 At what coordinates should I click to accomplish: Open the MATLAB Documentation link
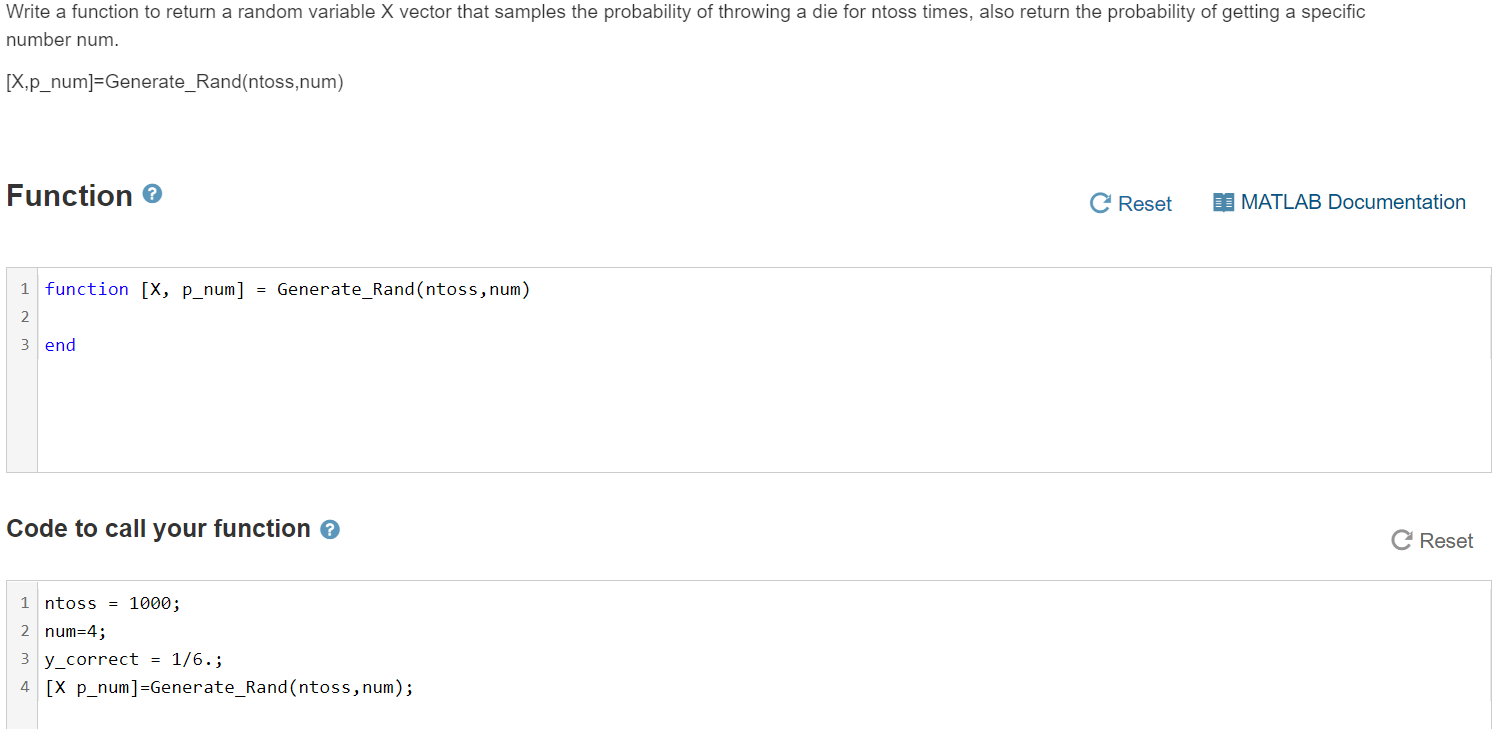pos(1353,201)
